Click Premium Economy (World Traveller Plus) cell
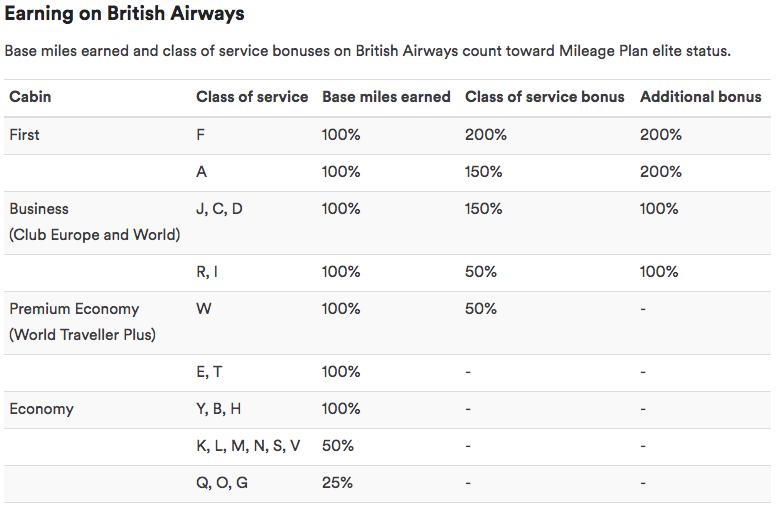776x509 pixels. (82, 322)
